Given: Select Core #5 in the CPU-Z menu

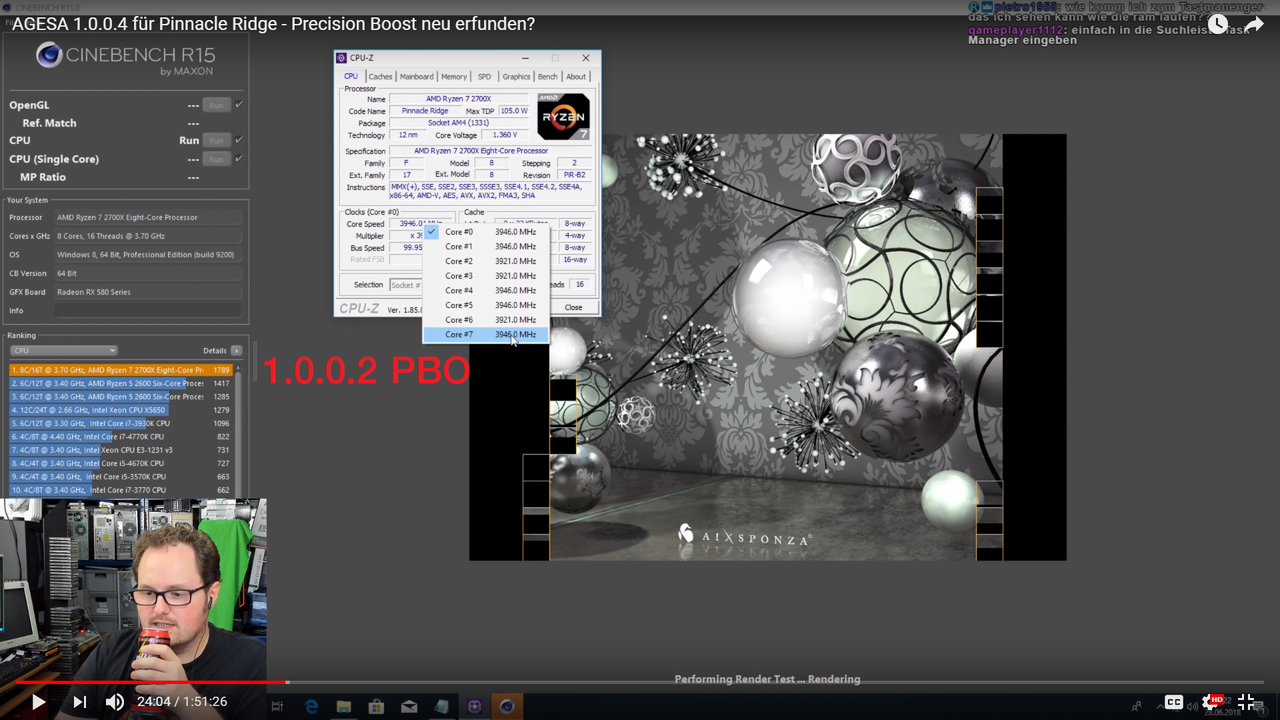Looking at the screenshot, I should pos(486,305).
